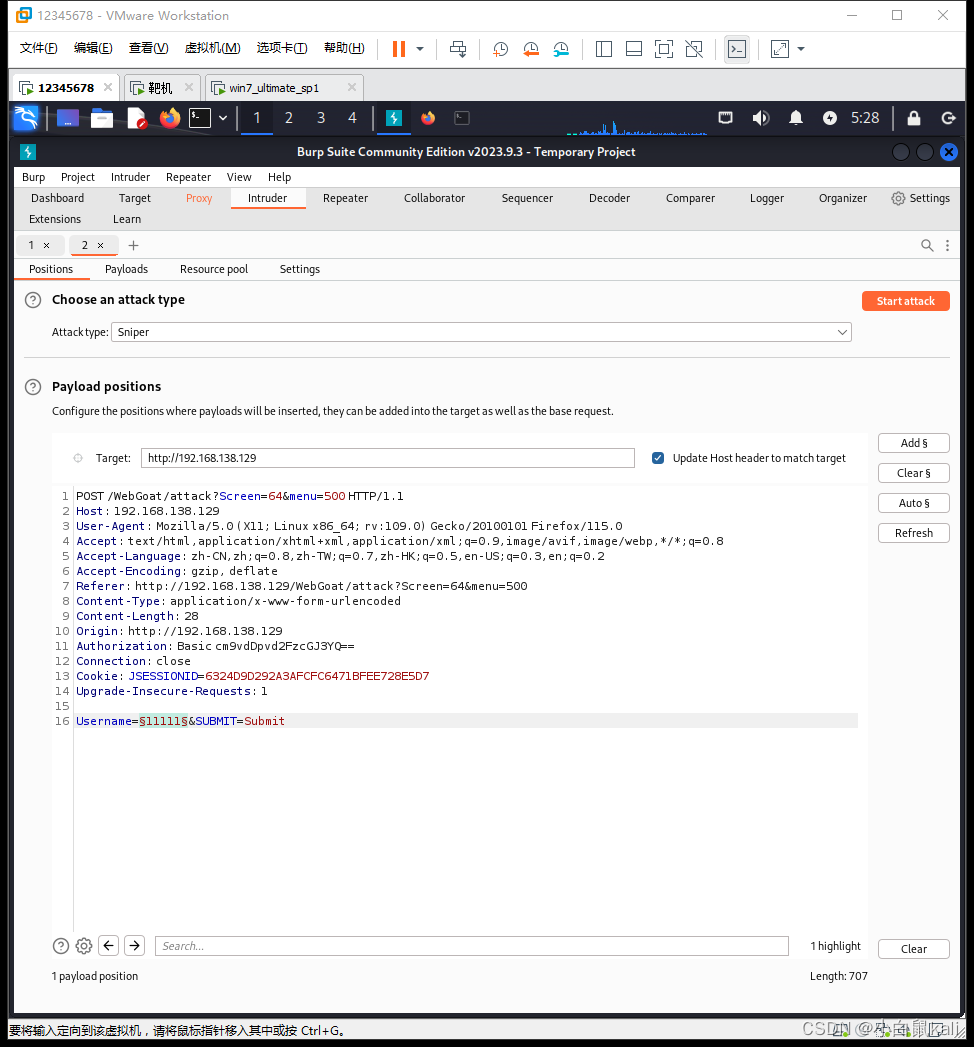This screenshot has height=1047, width=974.
Task: Open the Sequencer tab
Action: (527, 198)
